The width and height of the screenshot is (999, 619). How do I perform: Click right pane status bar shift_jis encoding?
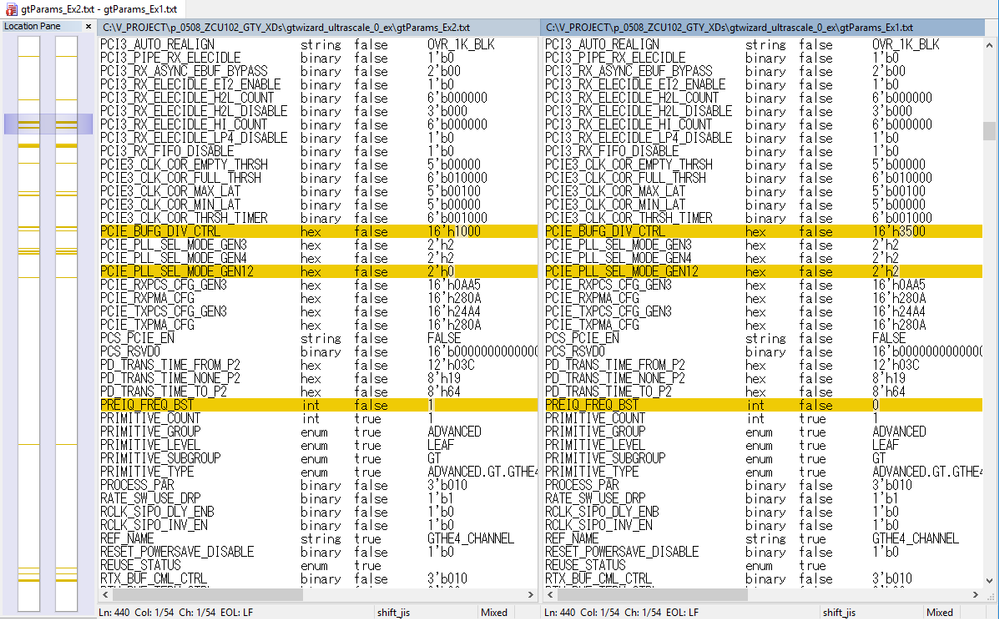[x=838, y=613]
